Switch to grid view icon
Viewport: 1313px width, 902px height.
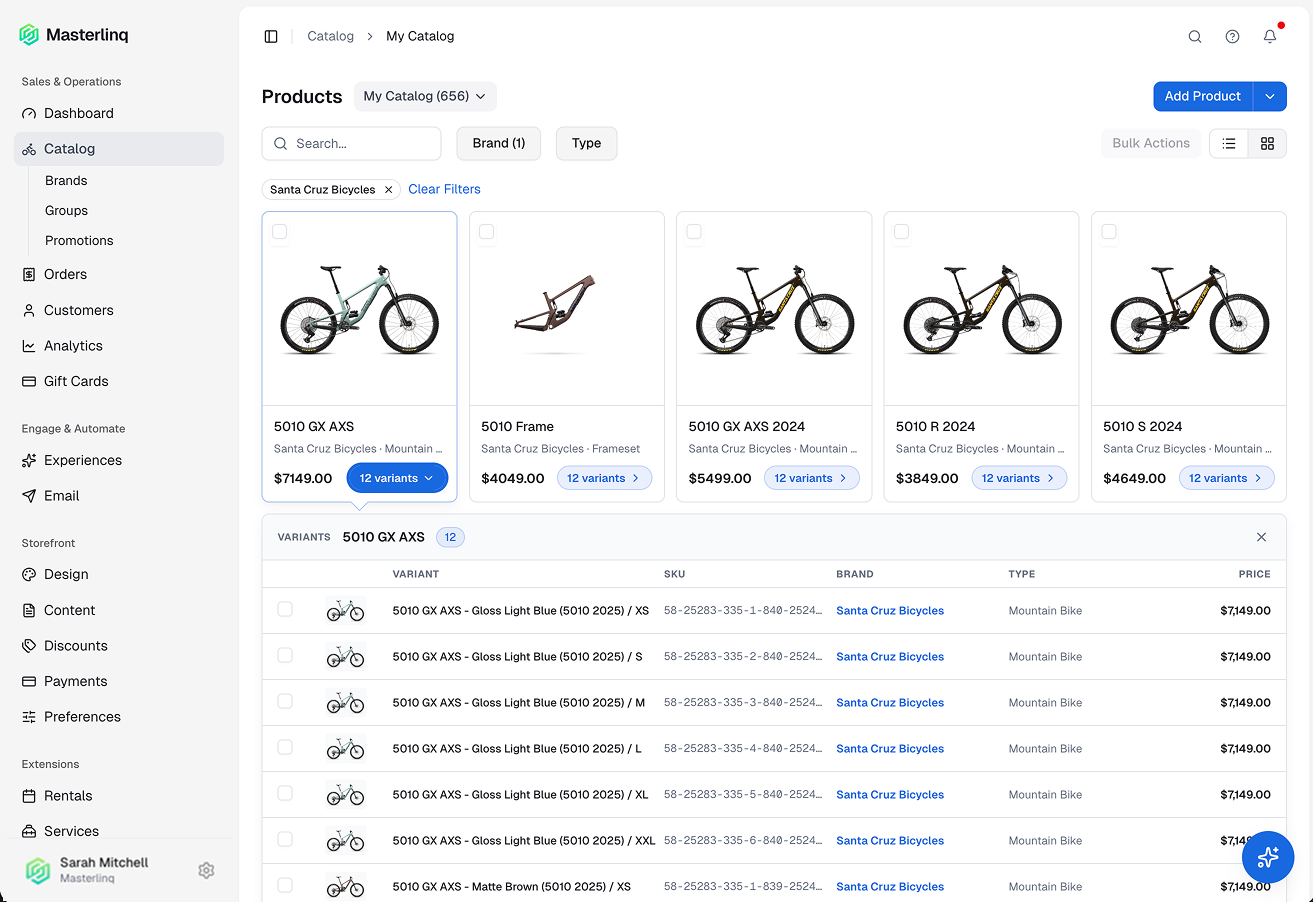click(1267, 143)
